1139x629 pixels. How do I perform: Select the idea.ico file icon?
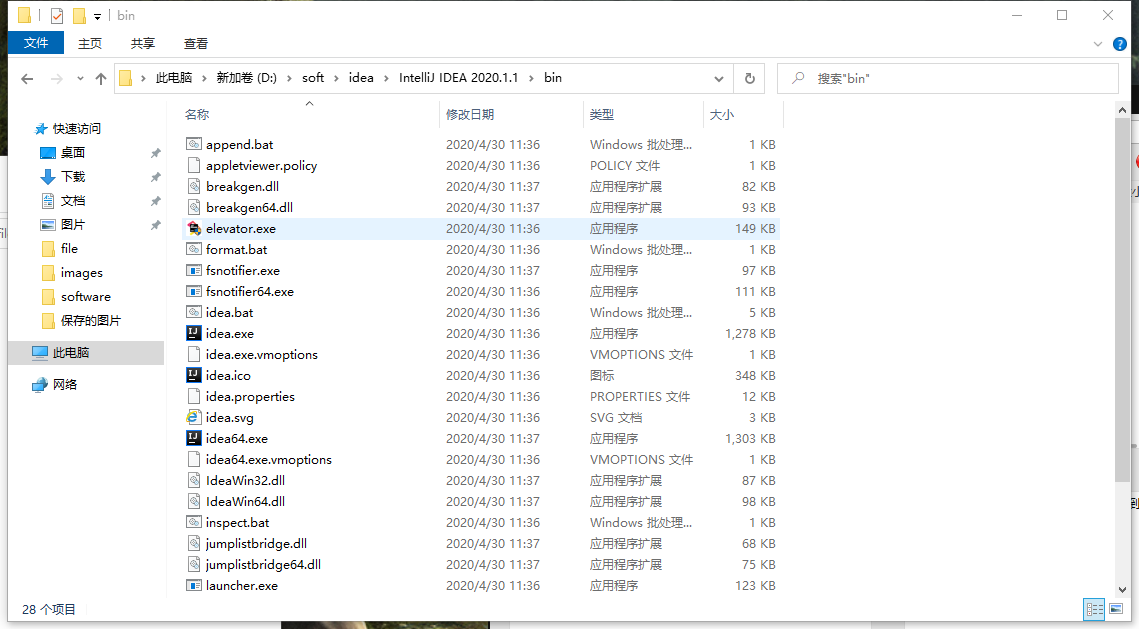194,375
